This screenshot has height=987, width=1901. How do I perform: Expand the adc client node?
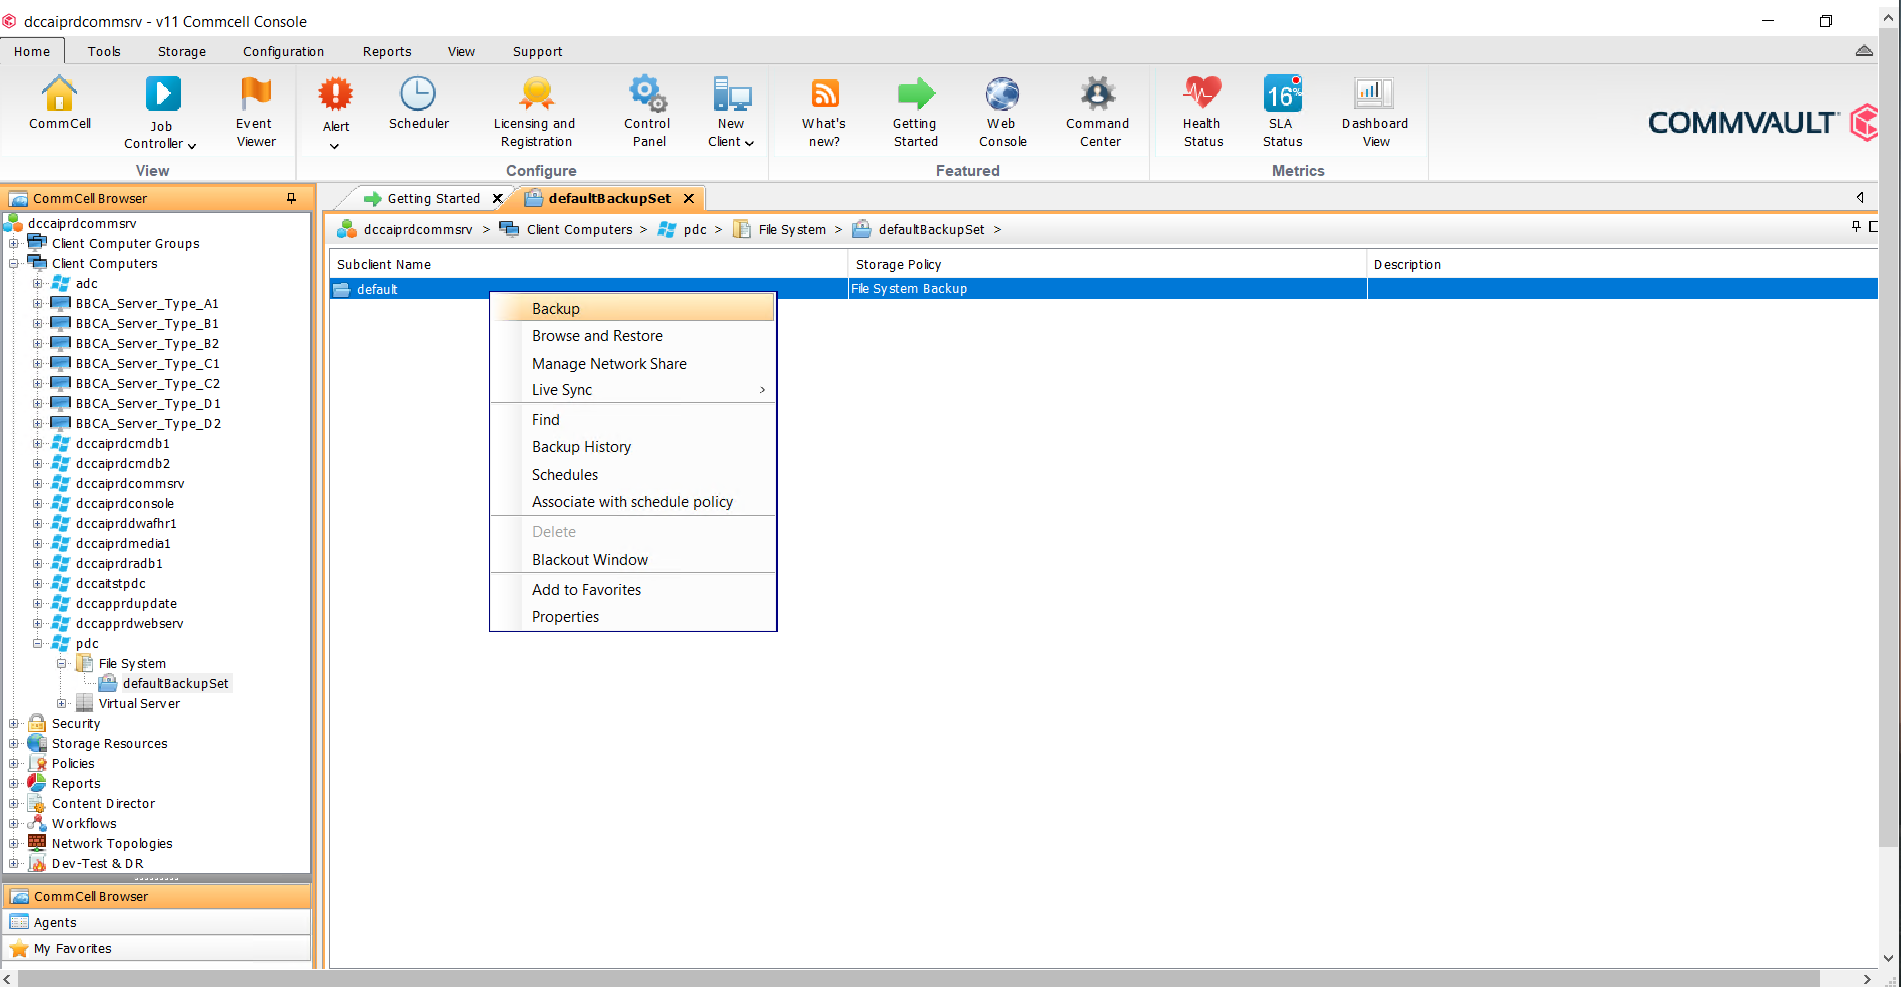(38, 283)
